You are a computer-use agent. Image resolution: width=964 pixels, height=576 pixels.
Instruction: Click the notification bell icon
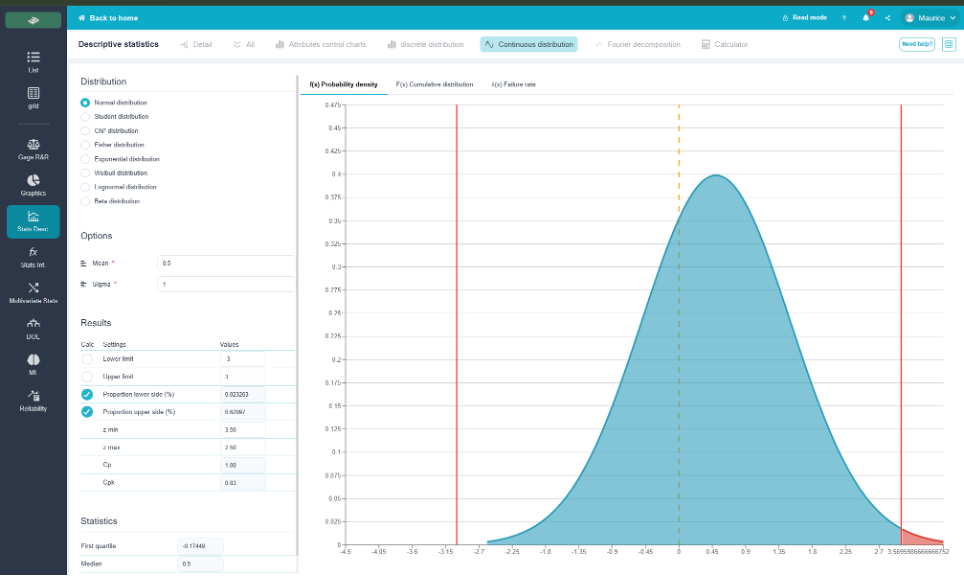866,18
